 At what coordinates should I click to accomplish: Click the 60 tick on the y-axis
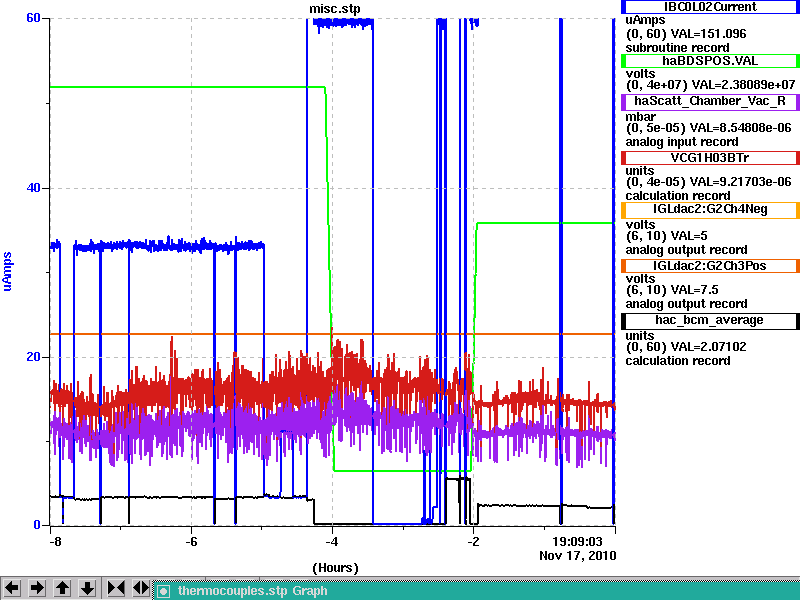(33, 18)
